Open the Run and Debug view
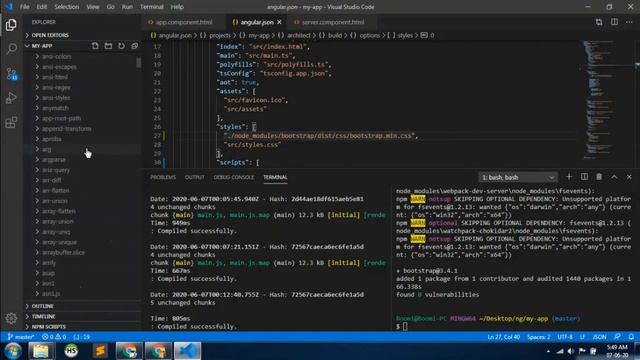This screenshot has width=640, height=360. point(11,98)
